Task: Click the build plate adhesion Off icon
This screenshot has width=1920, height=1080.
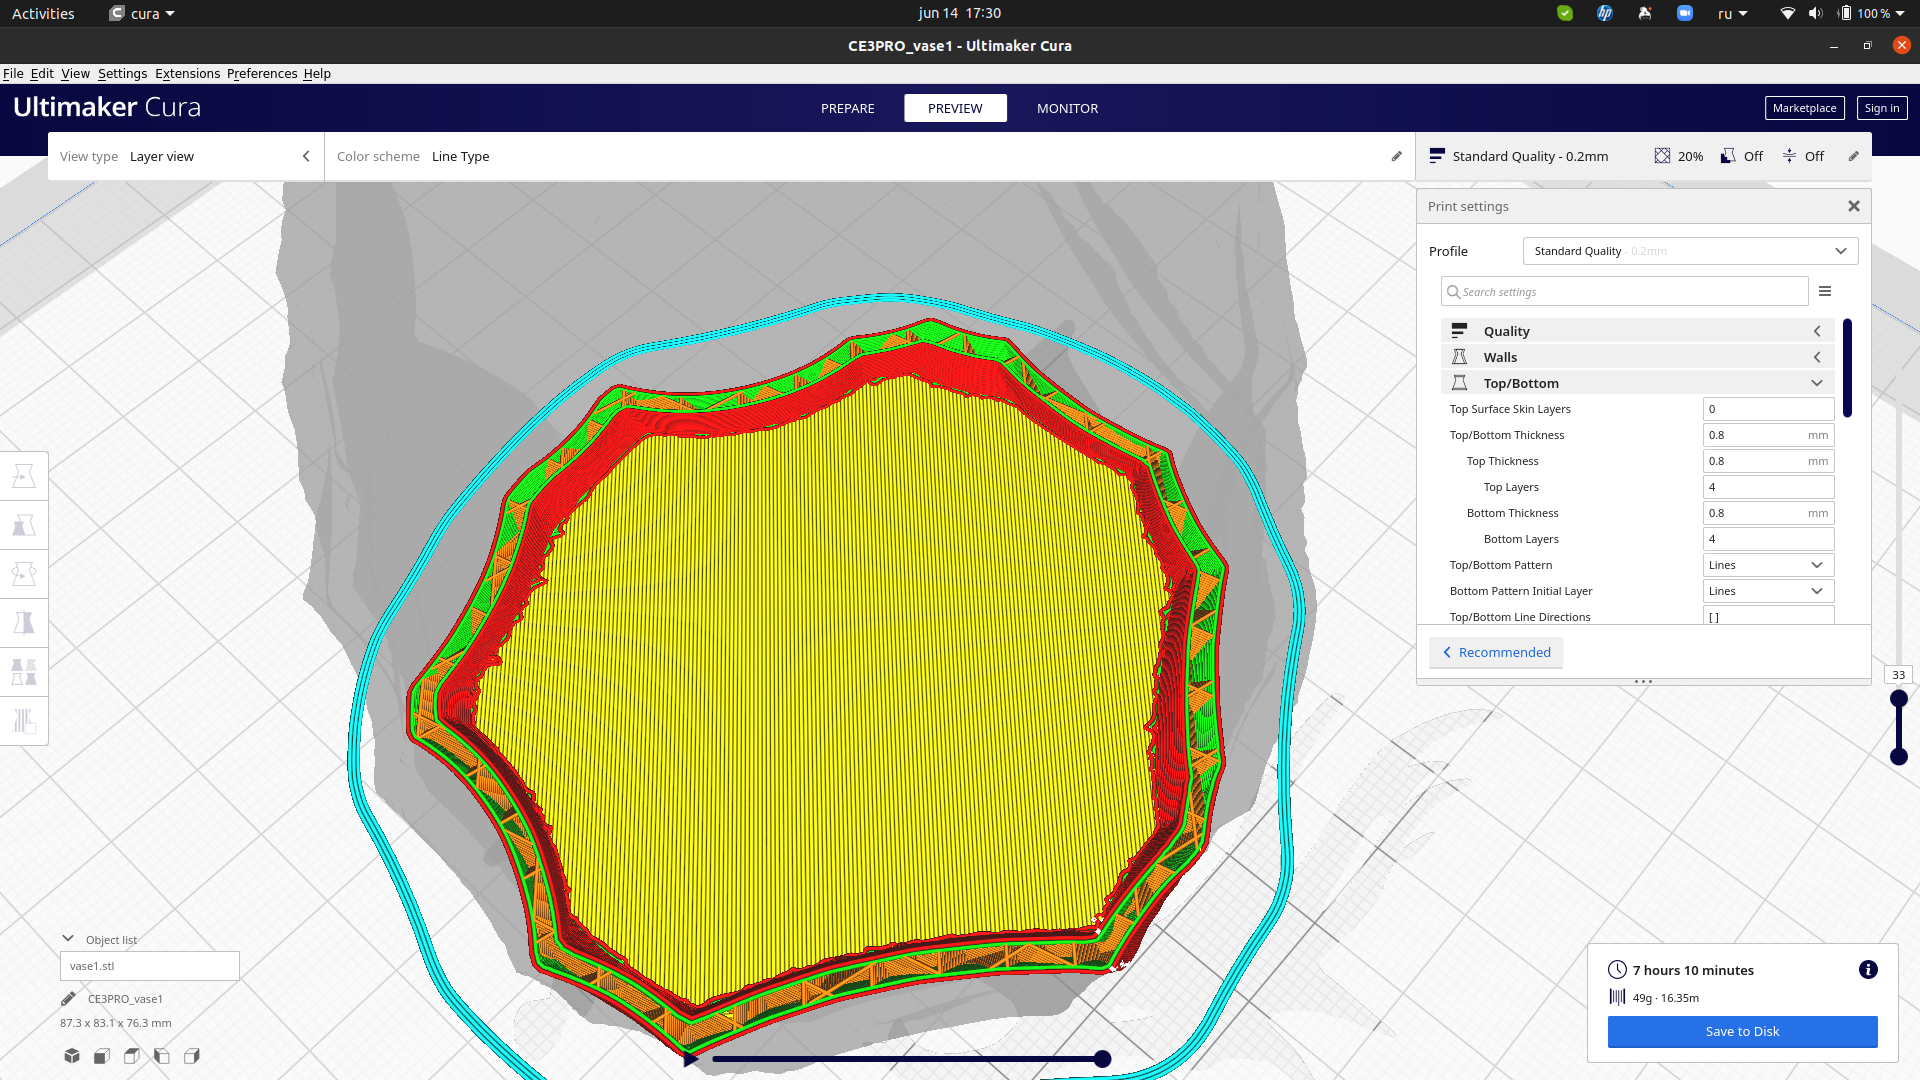Action: [x=1789, y=156]
